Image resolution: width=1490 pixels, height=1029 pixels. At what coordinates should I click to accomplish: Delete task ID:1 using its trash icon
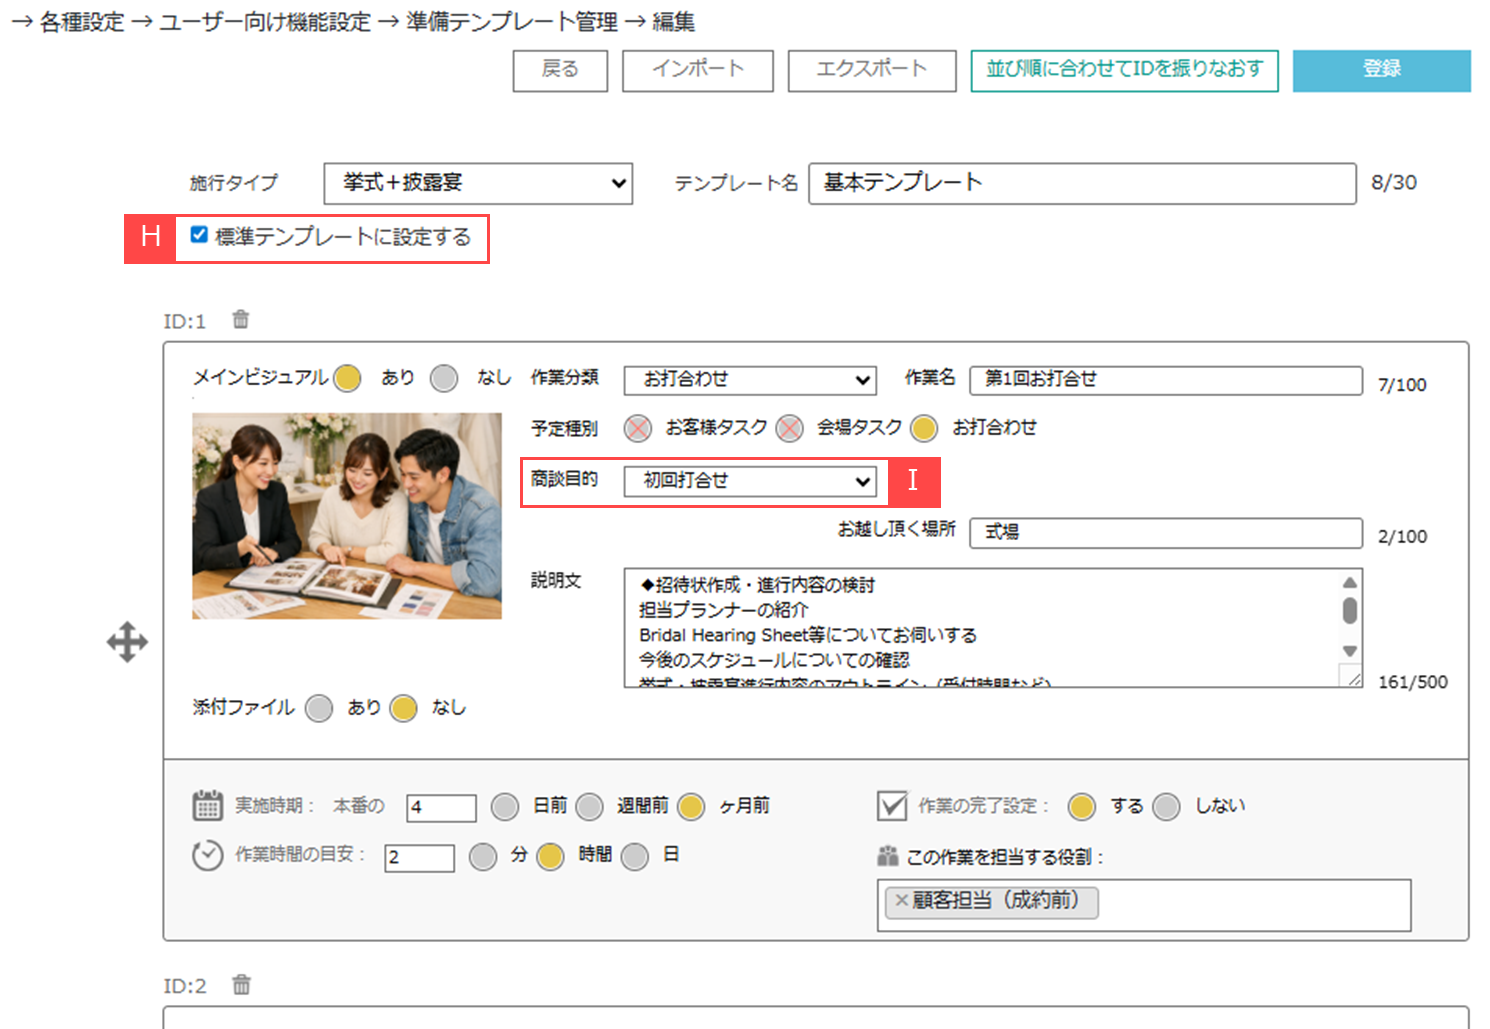(239, 318)
